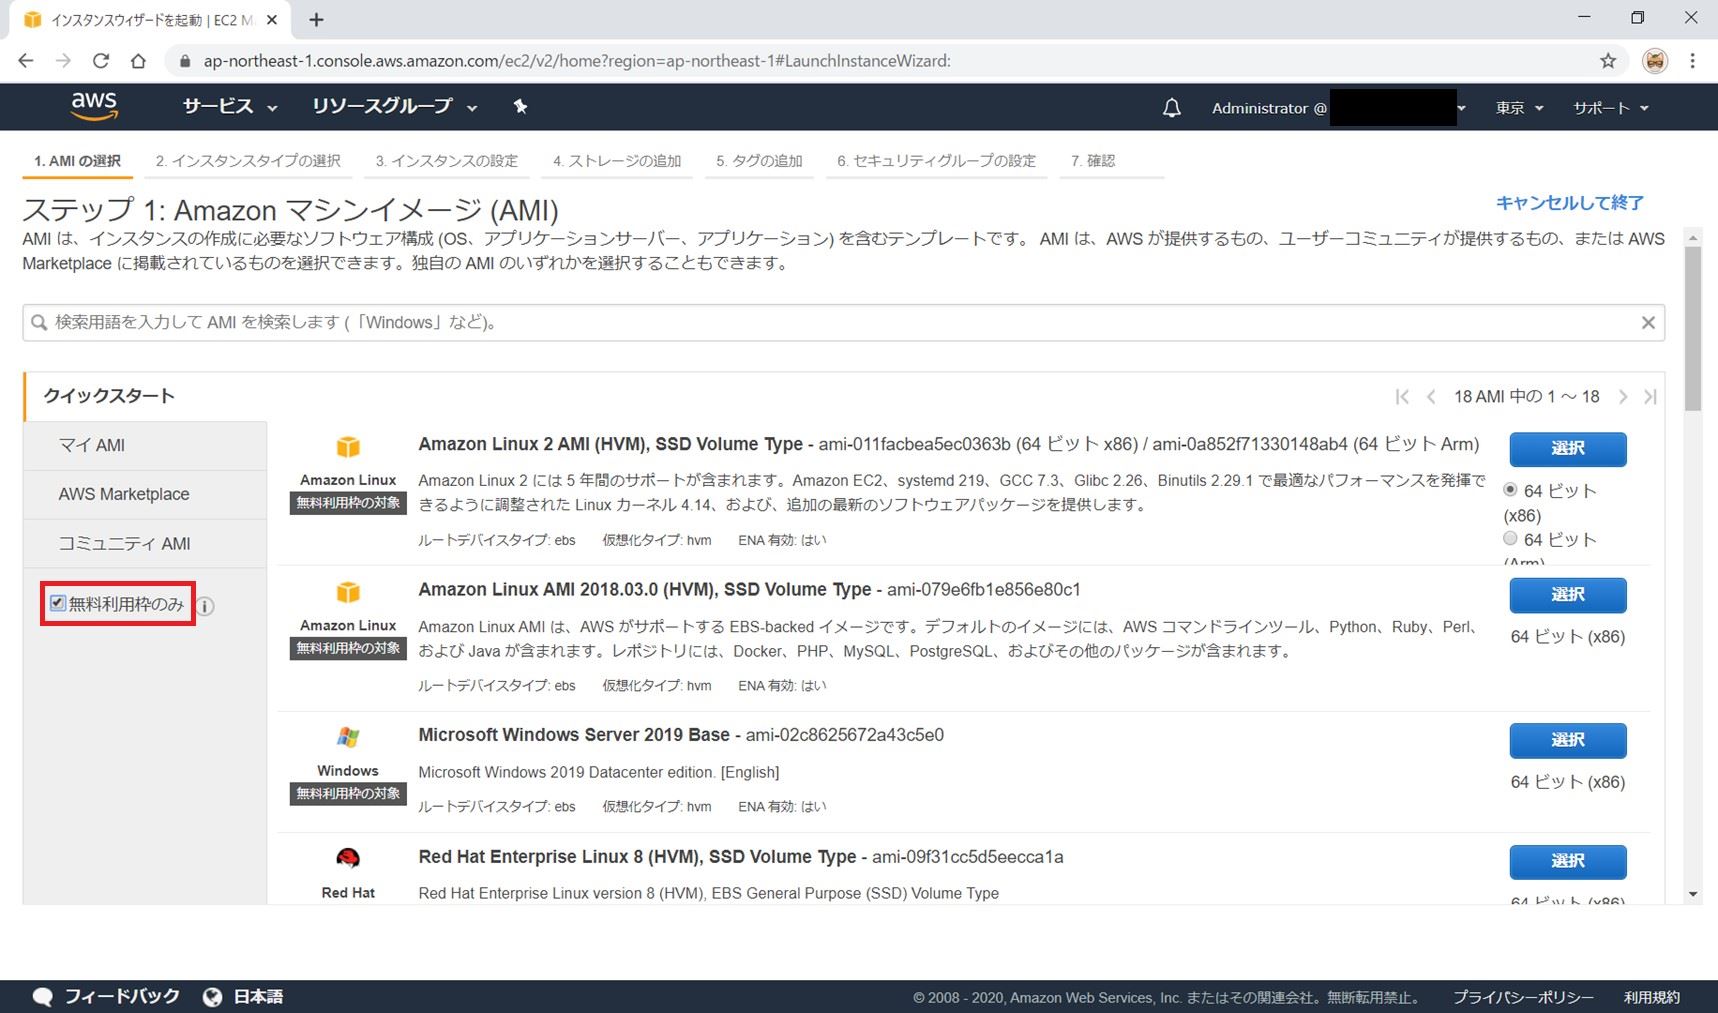Image resolution: width=1718 pixels, height=1013 pixels.
Task: Close the EC2 launch wizard browser tab
Action: (x=272, y=19)
